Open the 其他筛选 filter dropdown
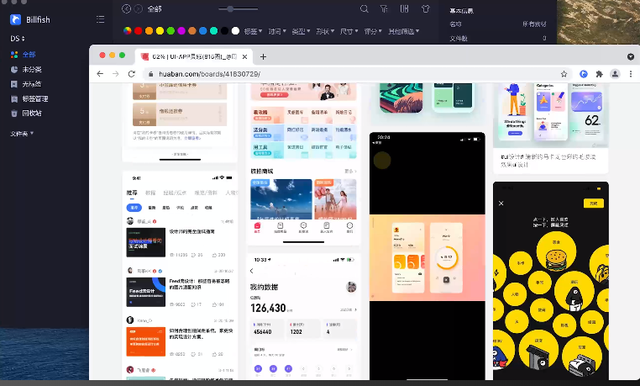640x386 pixels. click(x=404, y=31)
